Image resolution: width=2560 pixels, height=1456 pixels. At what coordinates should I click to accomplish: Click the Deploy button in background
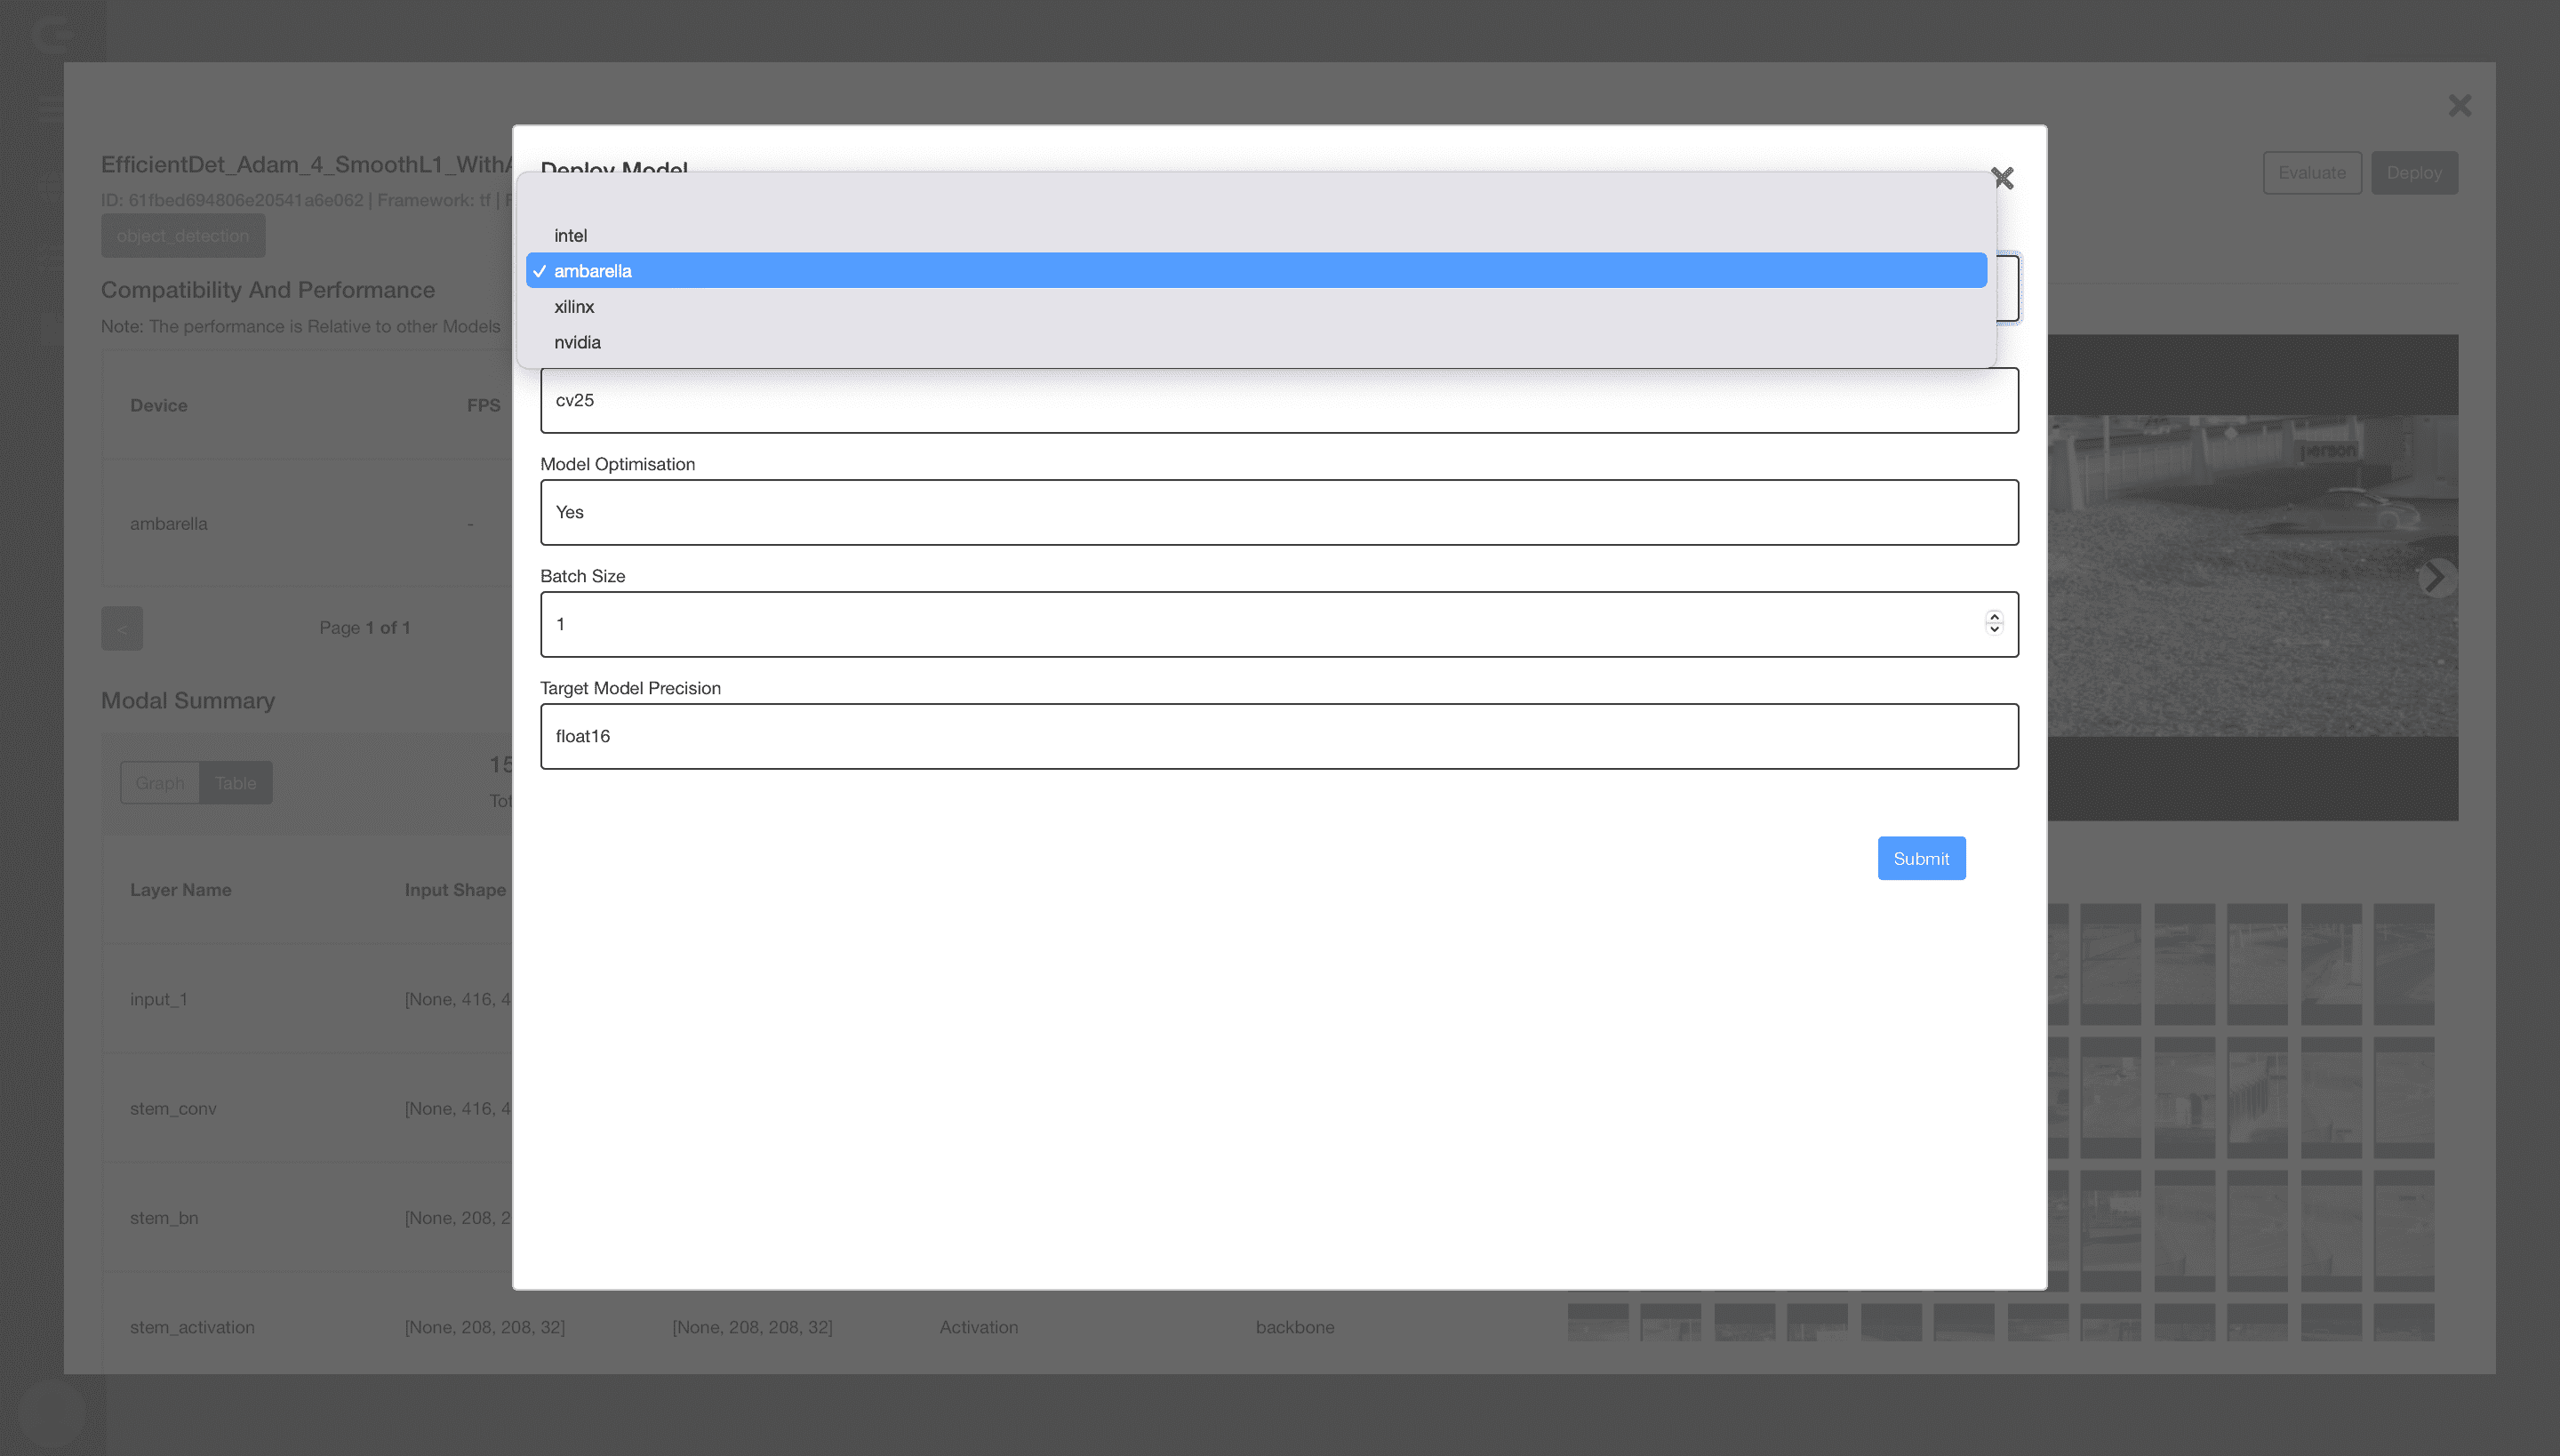pos(2414,172)
